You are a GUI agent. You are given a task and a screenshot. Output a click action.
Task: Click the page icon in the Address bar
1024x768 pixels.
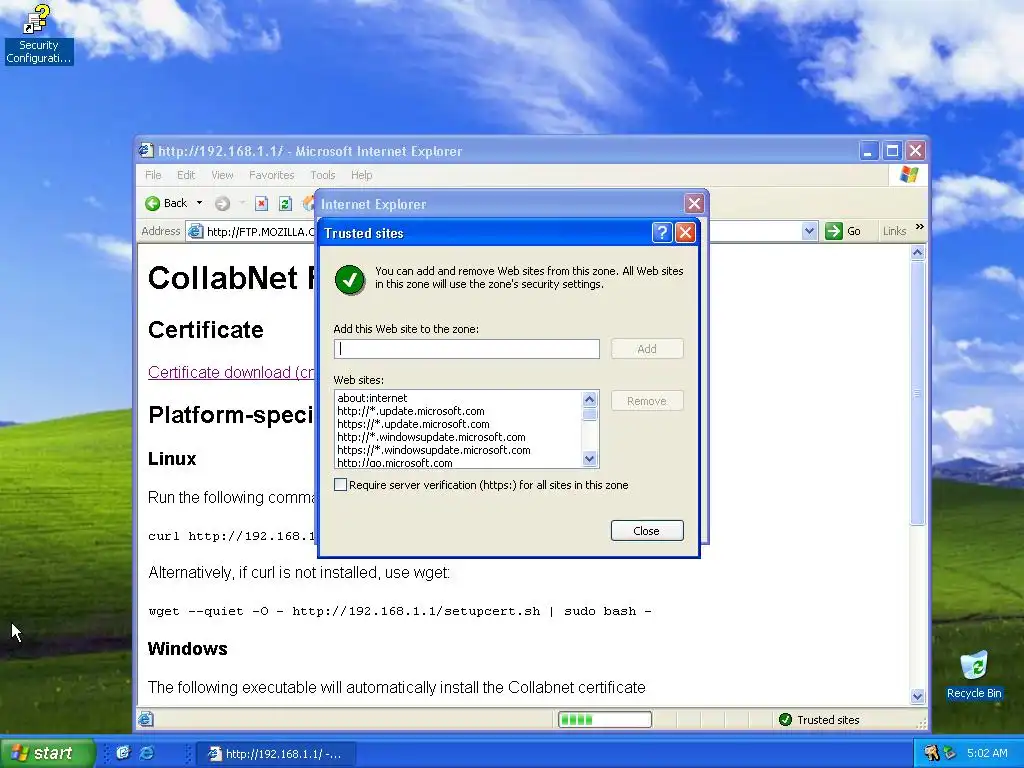point(195,231)
